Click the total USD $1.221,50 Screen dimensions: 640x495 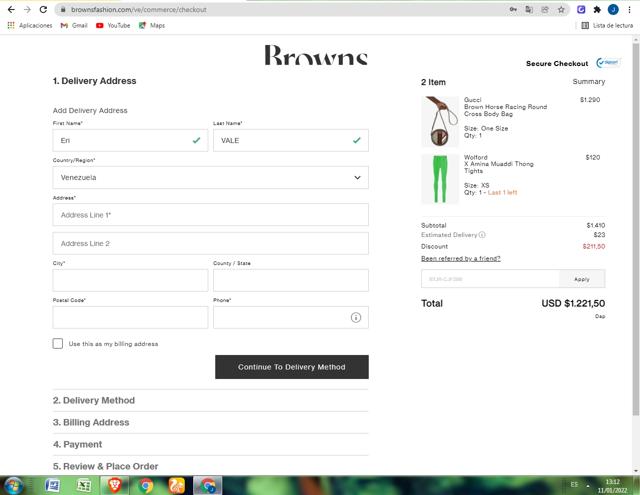(573, 303)
